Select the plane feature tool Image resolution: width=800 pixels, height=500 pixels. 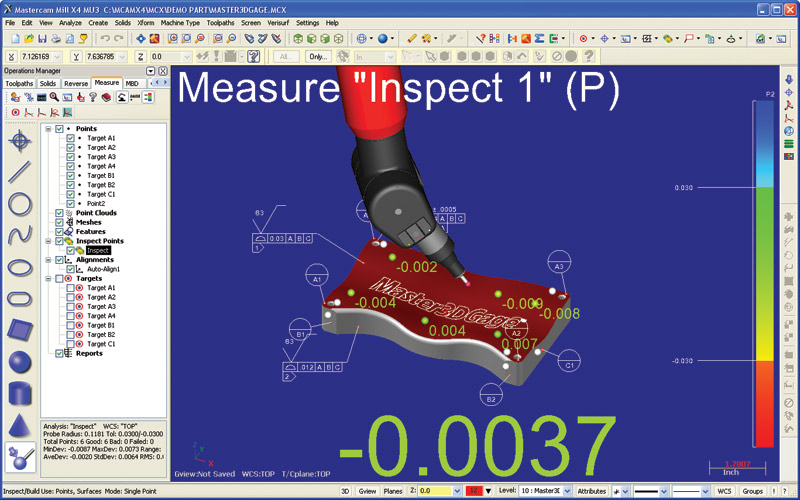(20, 330)
